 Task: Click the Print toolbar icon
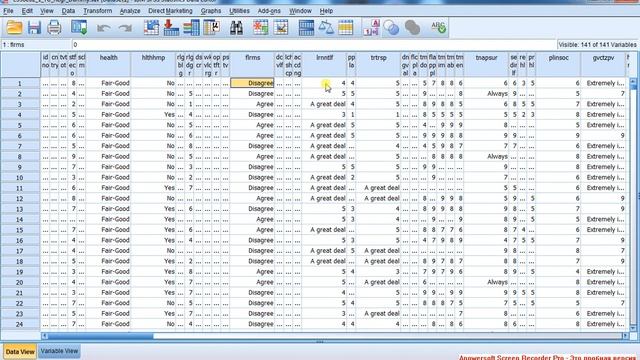point(54,27)
